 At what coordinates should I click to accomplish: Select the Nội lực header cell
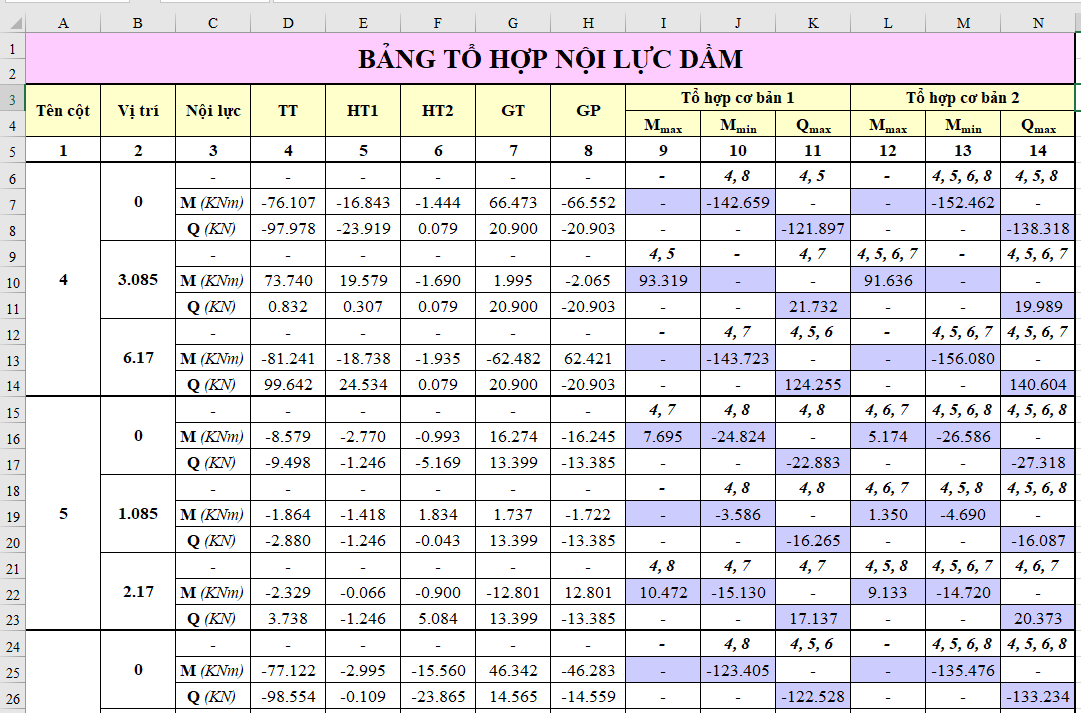pyautogui.click(x=213, y=111)
